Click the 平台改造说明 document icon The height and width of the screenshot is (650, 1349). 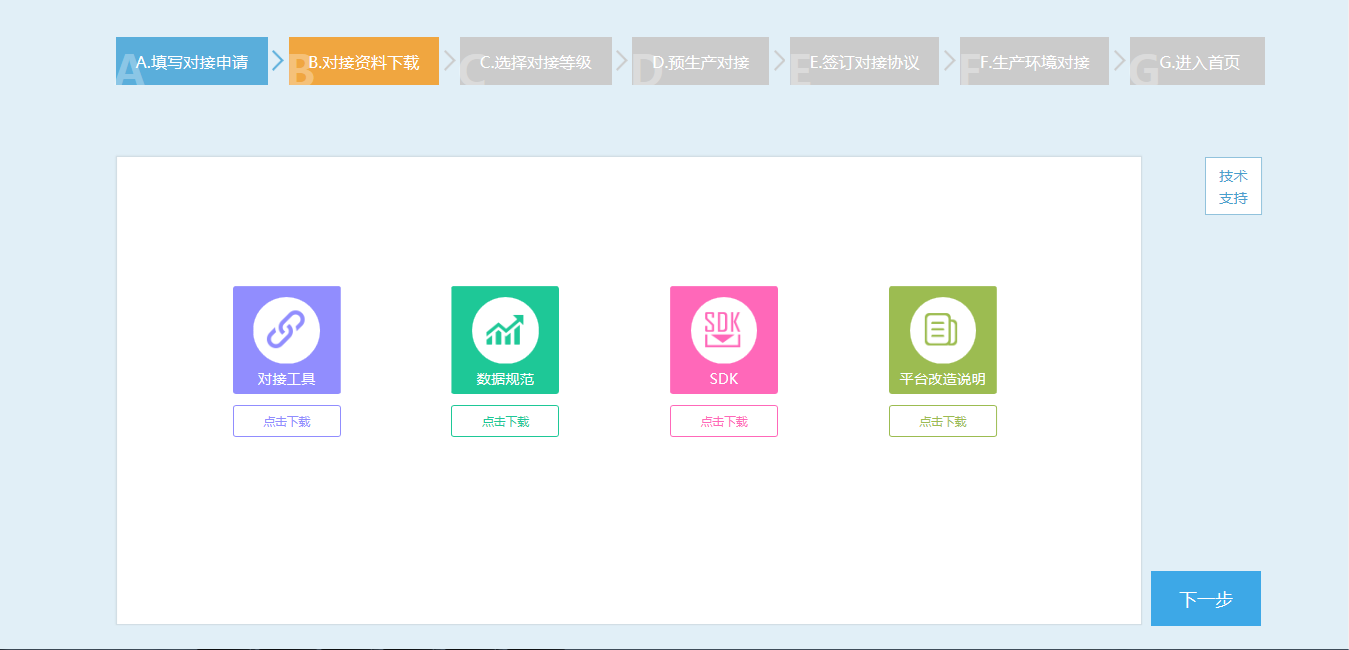pos(942,330)
